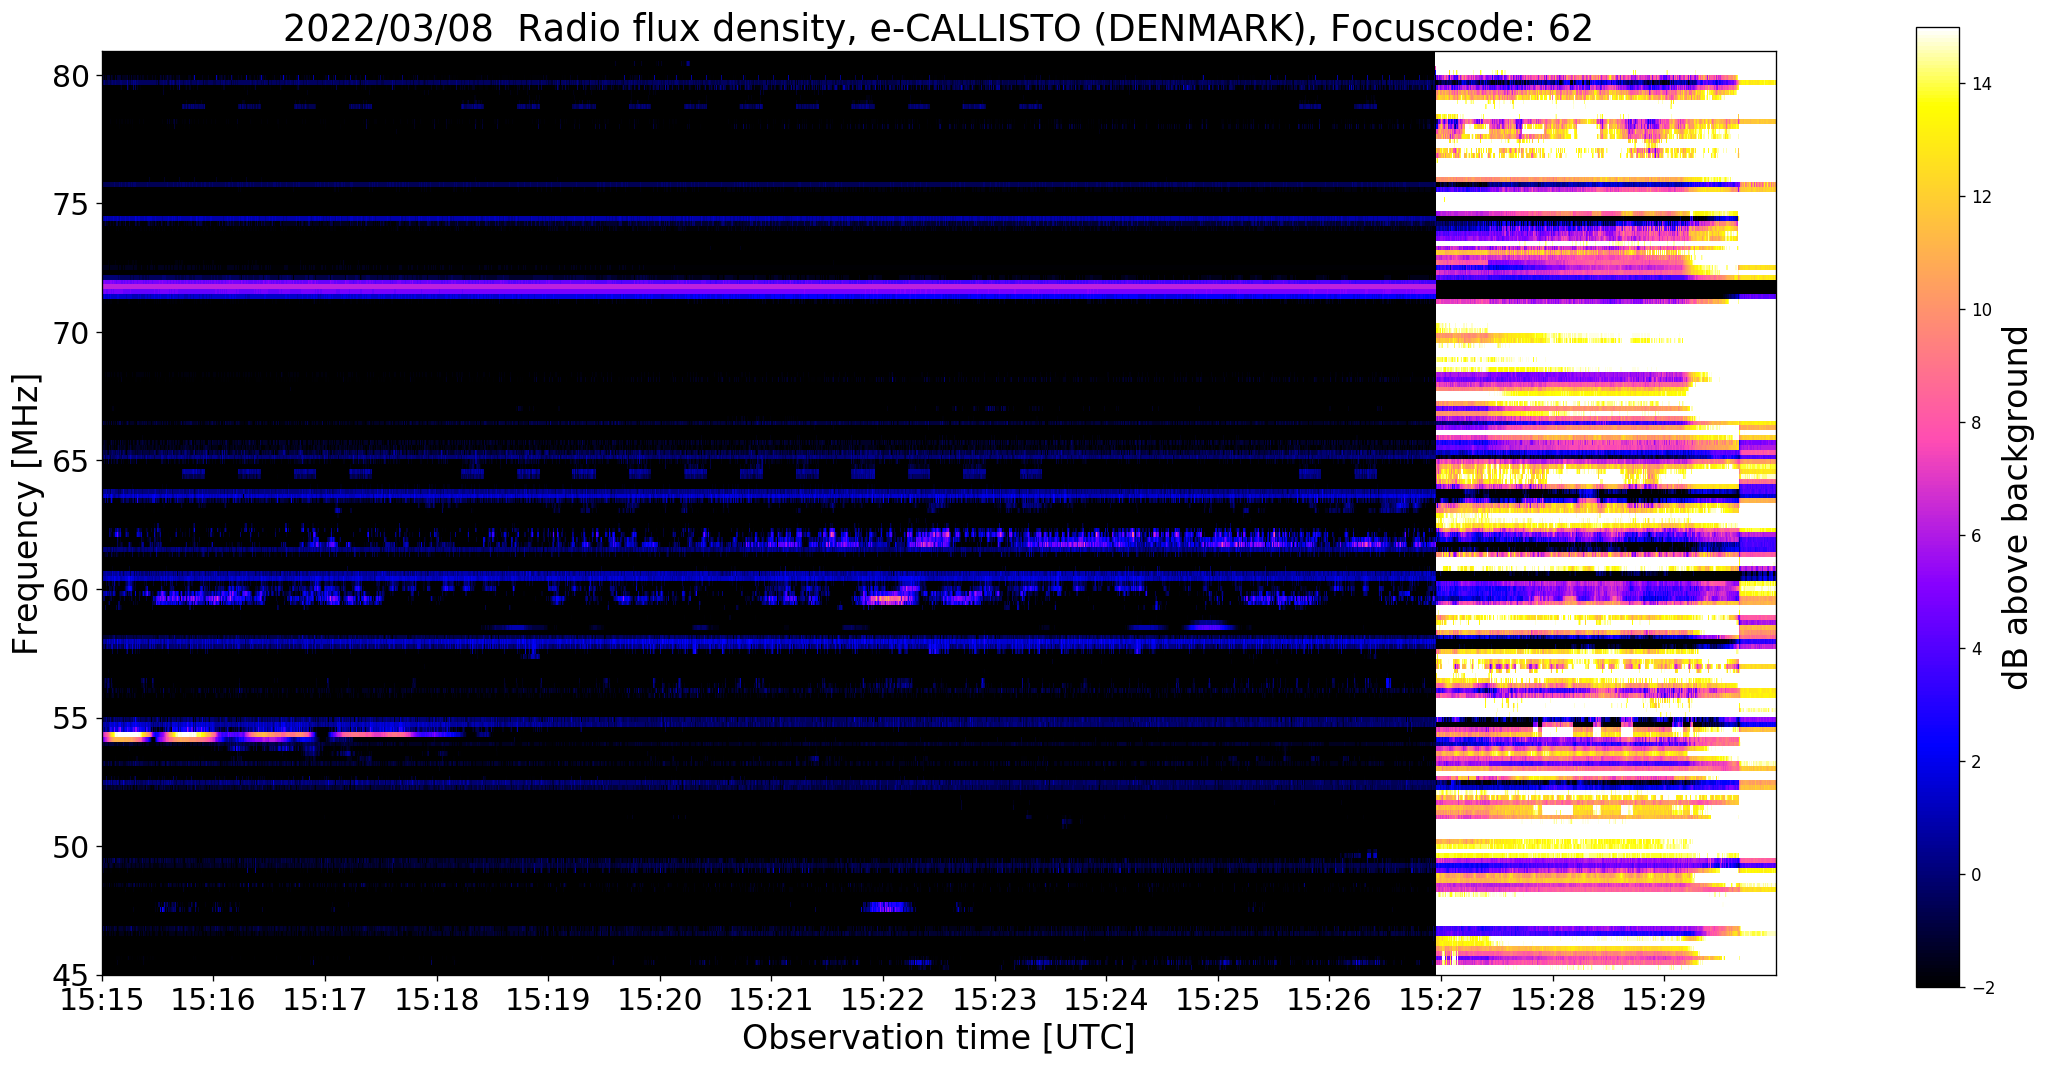Click the 'dB above background' colorbar label
Viewport: 2047px width, 1067px height.
click(x=2017, y=507)
